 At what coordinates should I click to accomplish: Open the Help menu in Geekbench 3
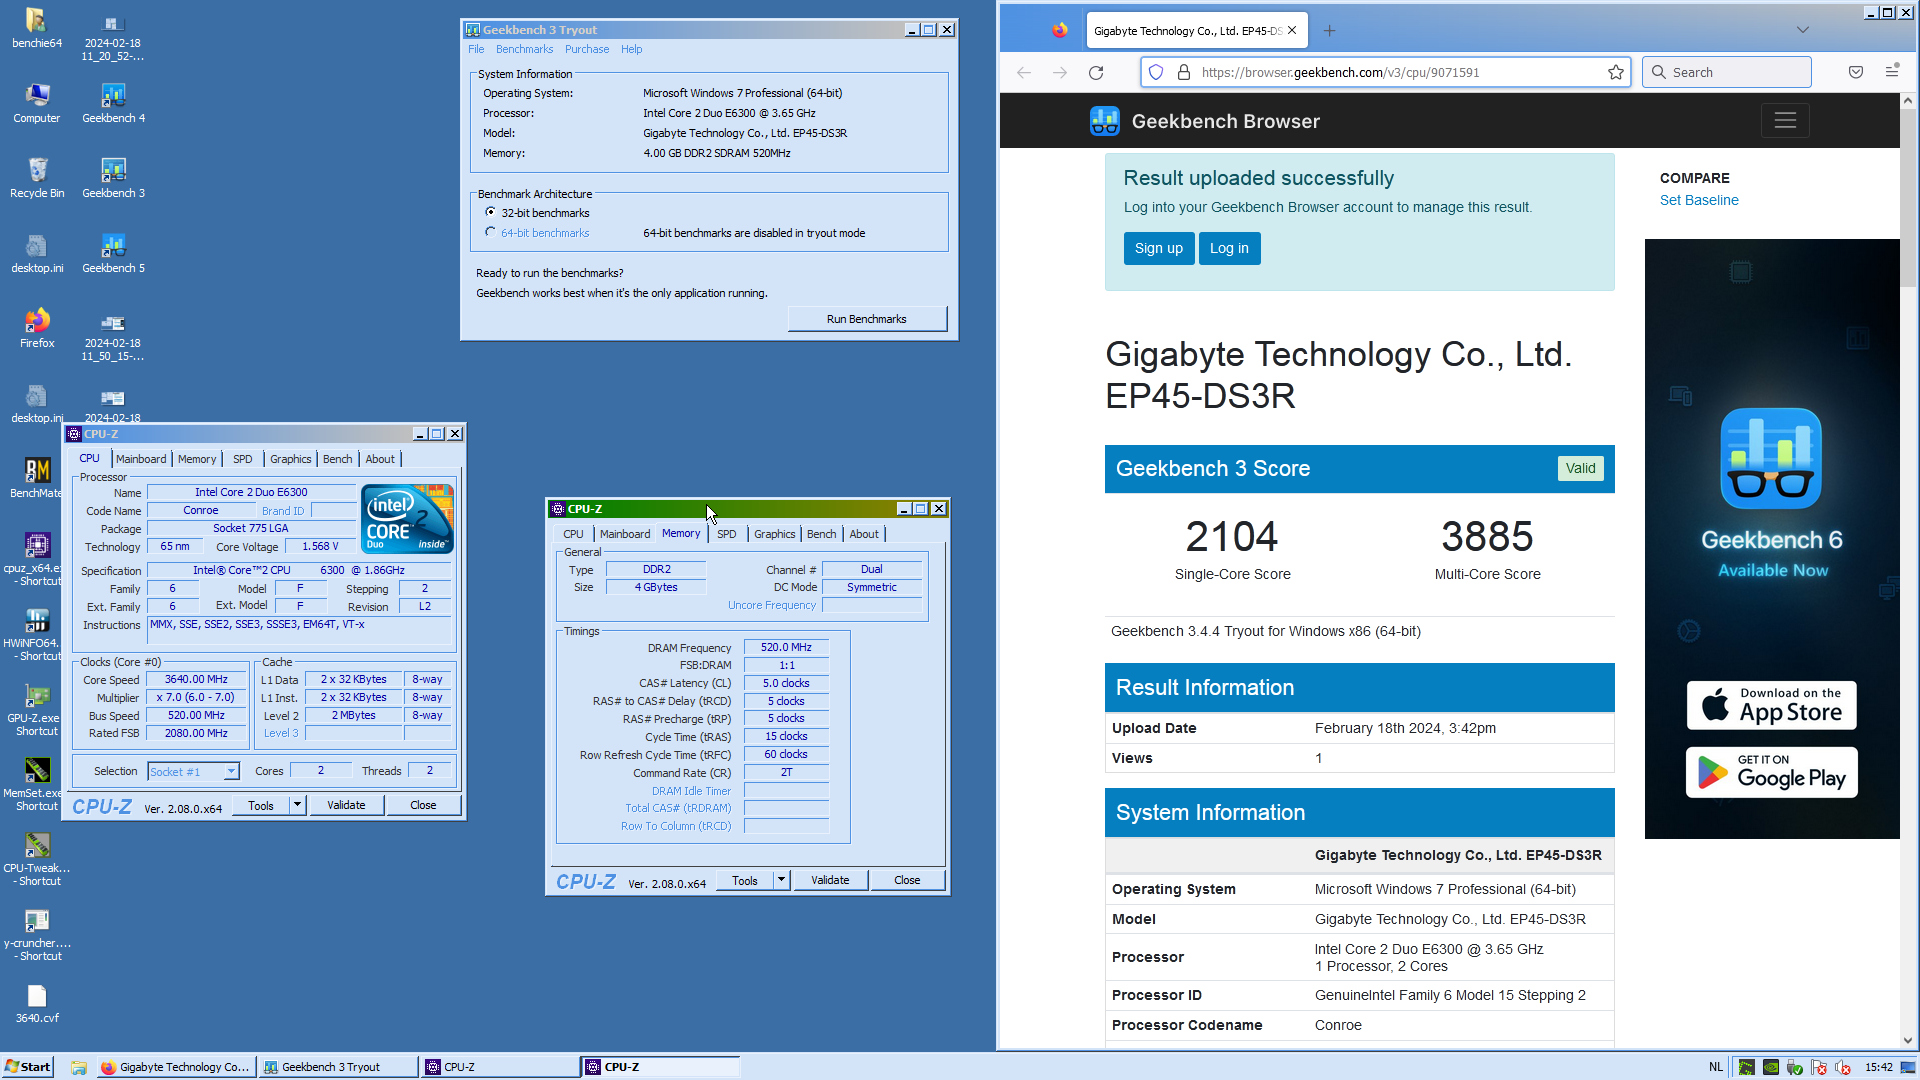[x=631, y=49]
